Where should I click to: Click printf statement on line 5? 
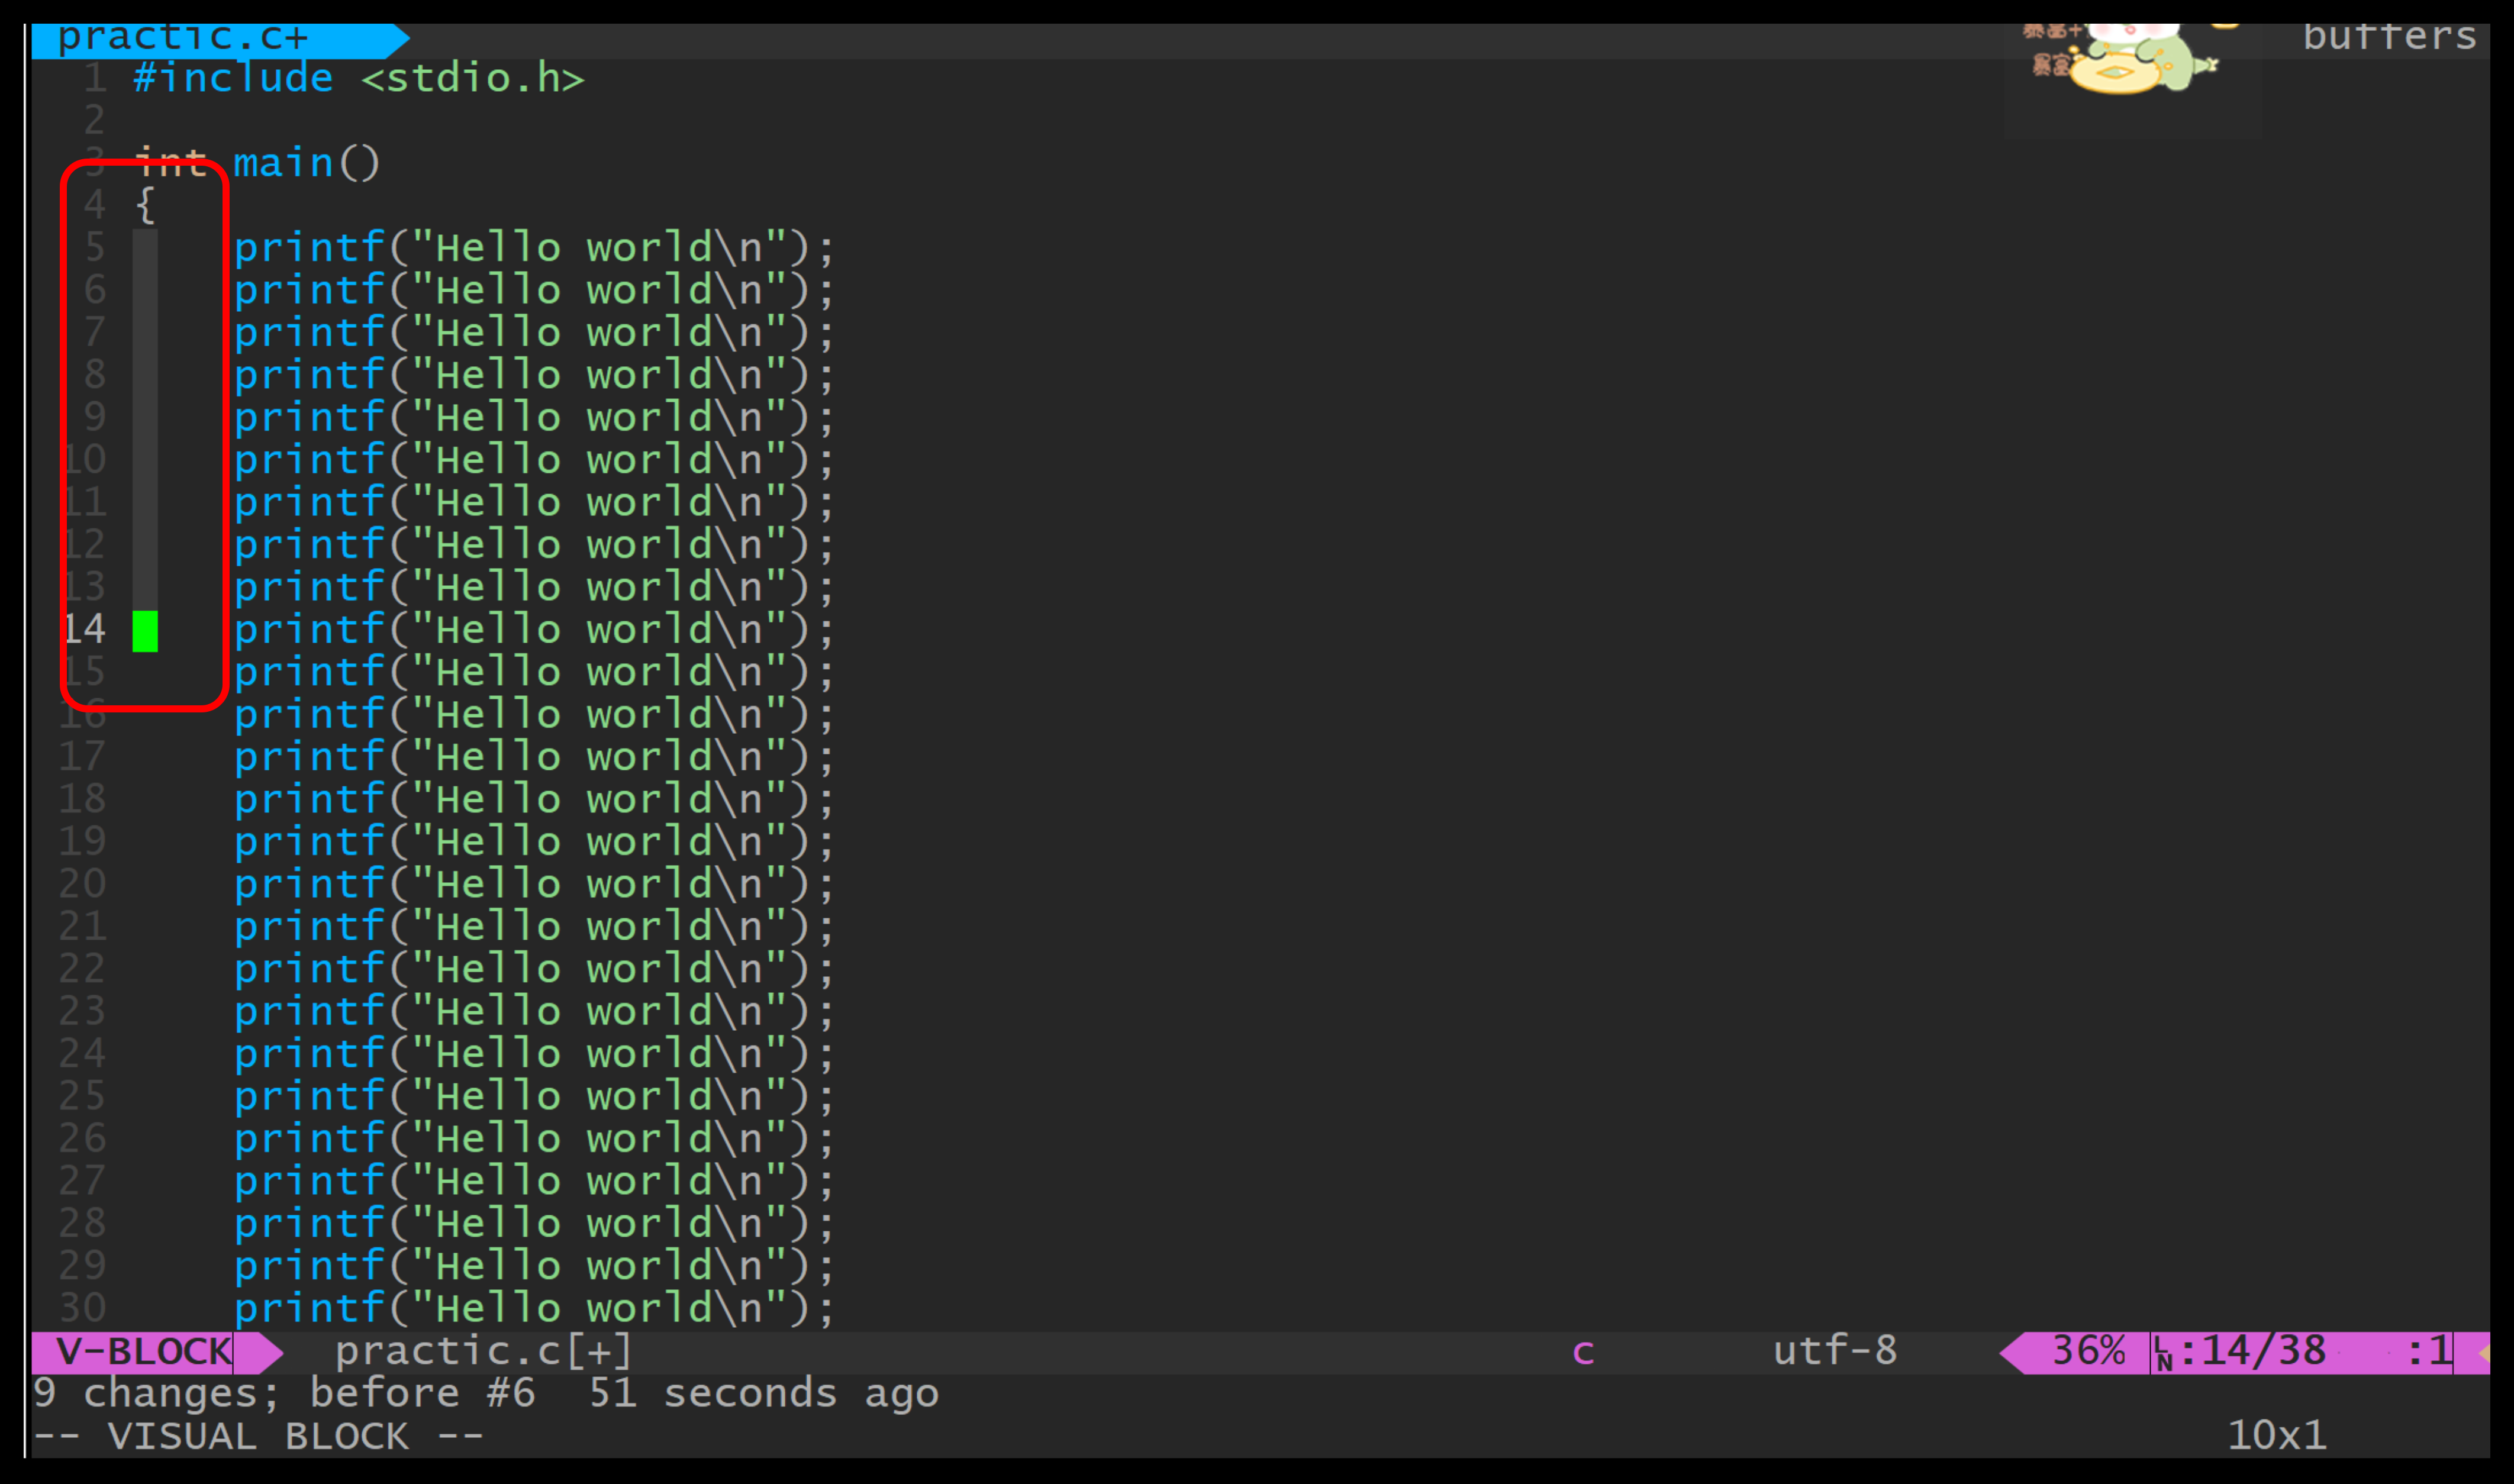pyautogui.click(x=534, y=248)
